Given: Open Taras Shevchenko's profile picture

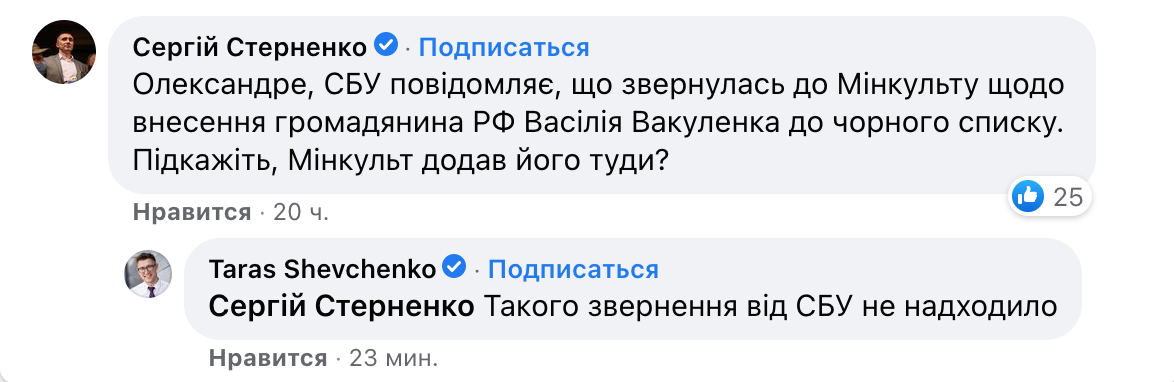Looking at the screenshot, I should 147,274.
